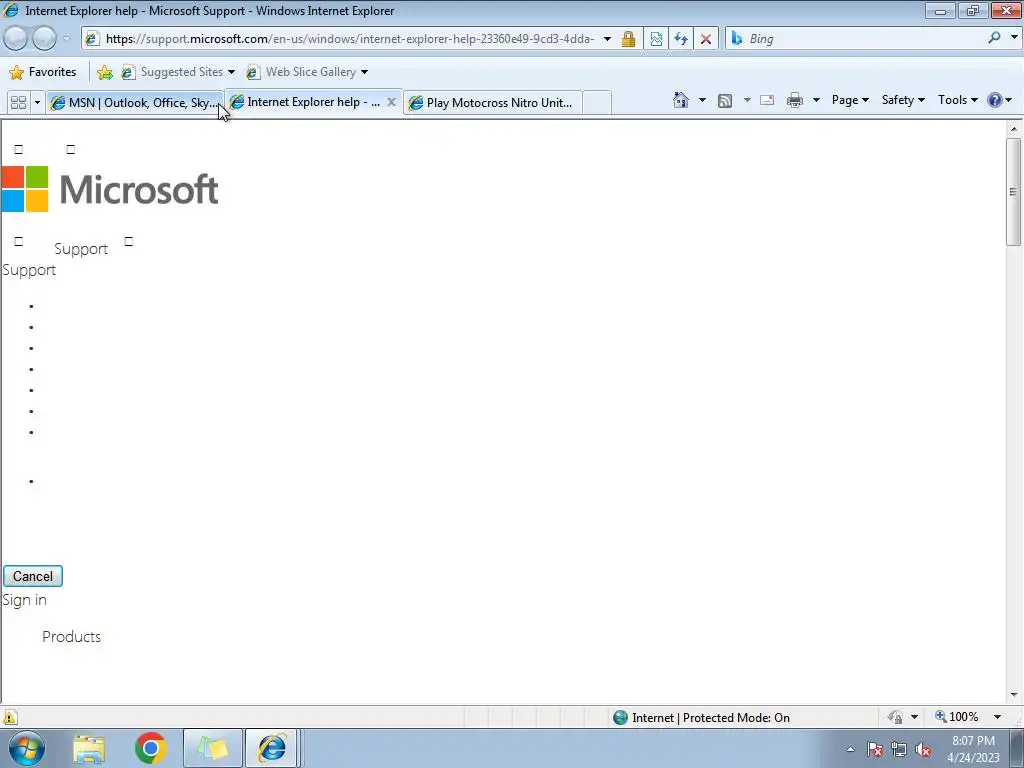Click the Internet zone globe icon
Viewport: 1024px width, 768px height.
tap(620, 718)
